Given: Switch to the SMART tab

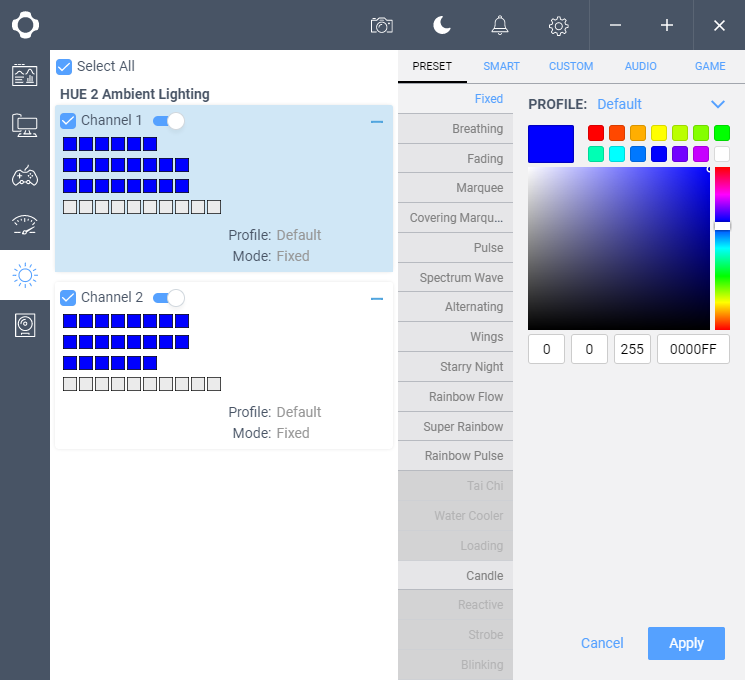Looking at the screenshot, I should (501, 66).
